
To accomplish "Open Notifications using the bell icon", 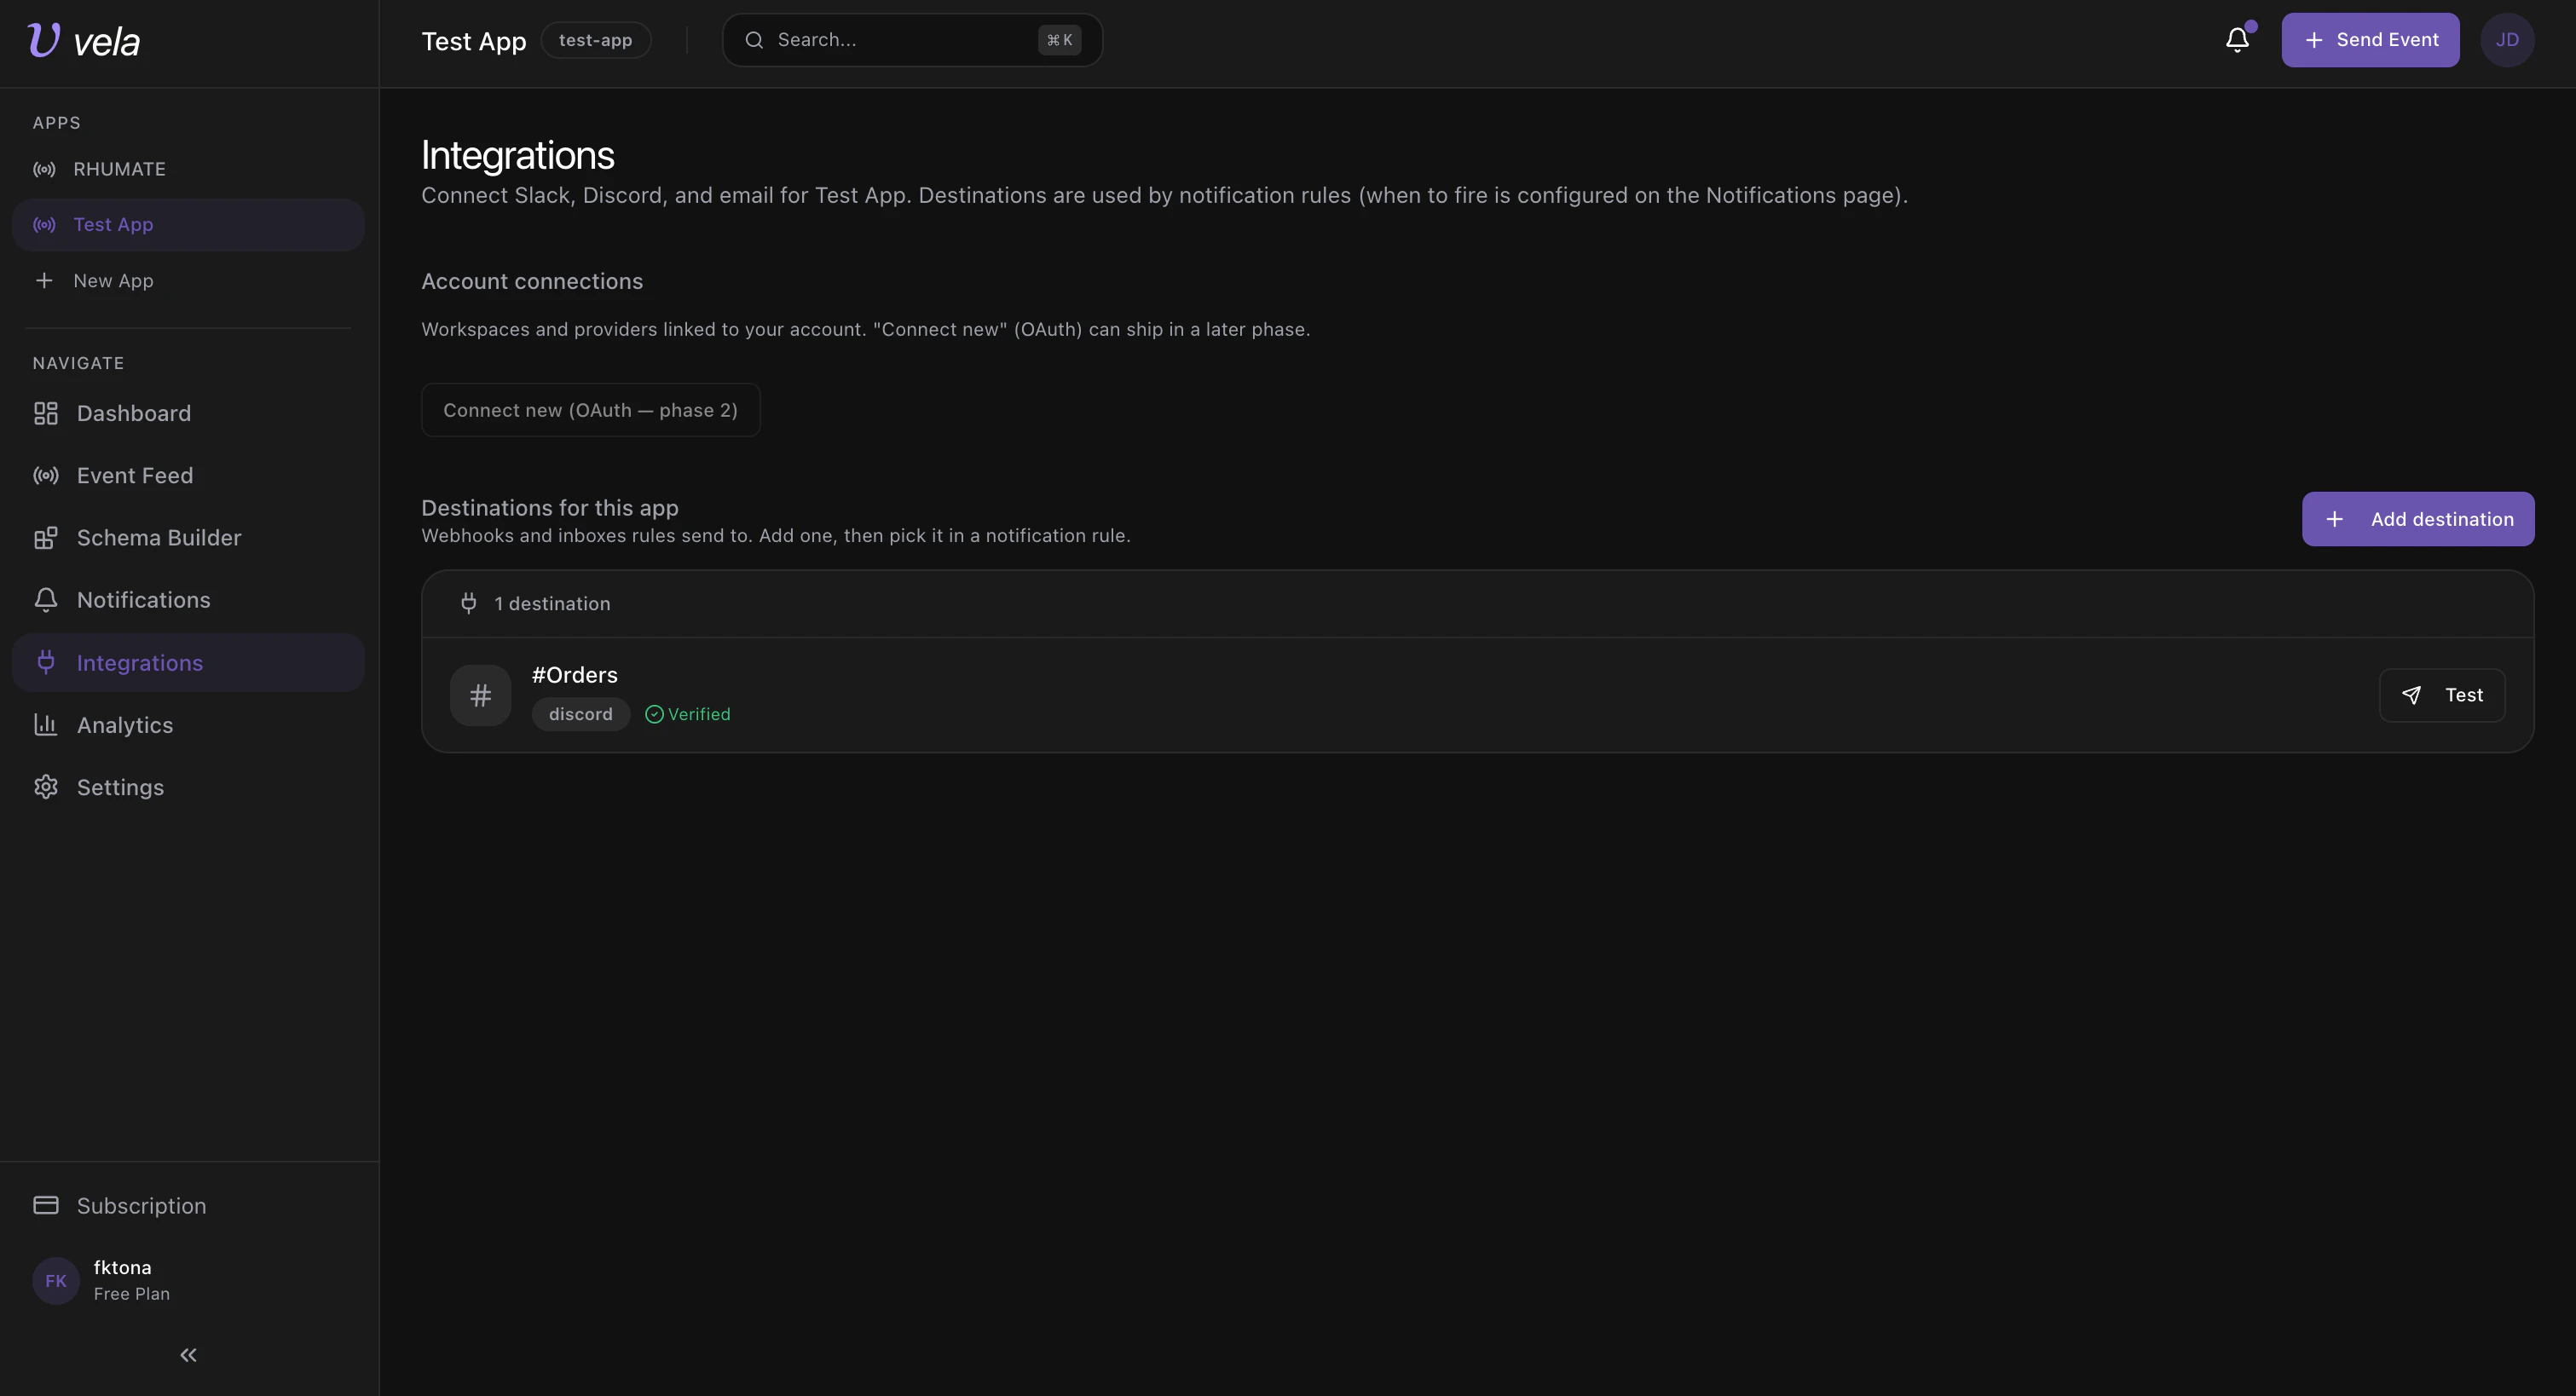I will (x=45, y=599).
